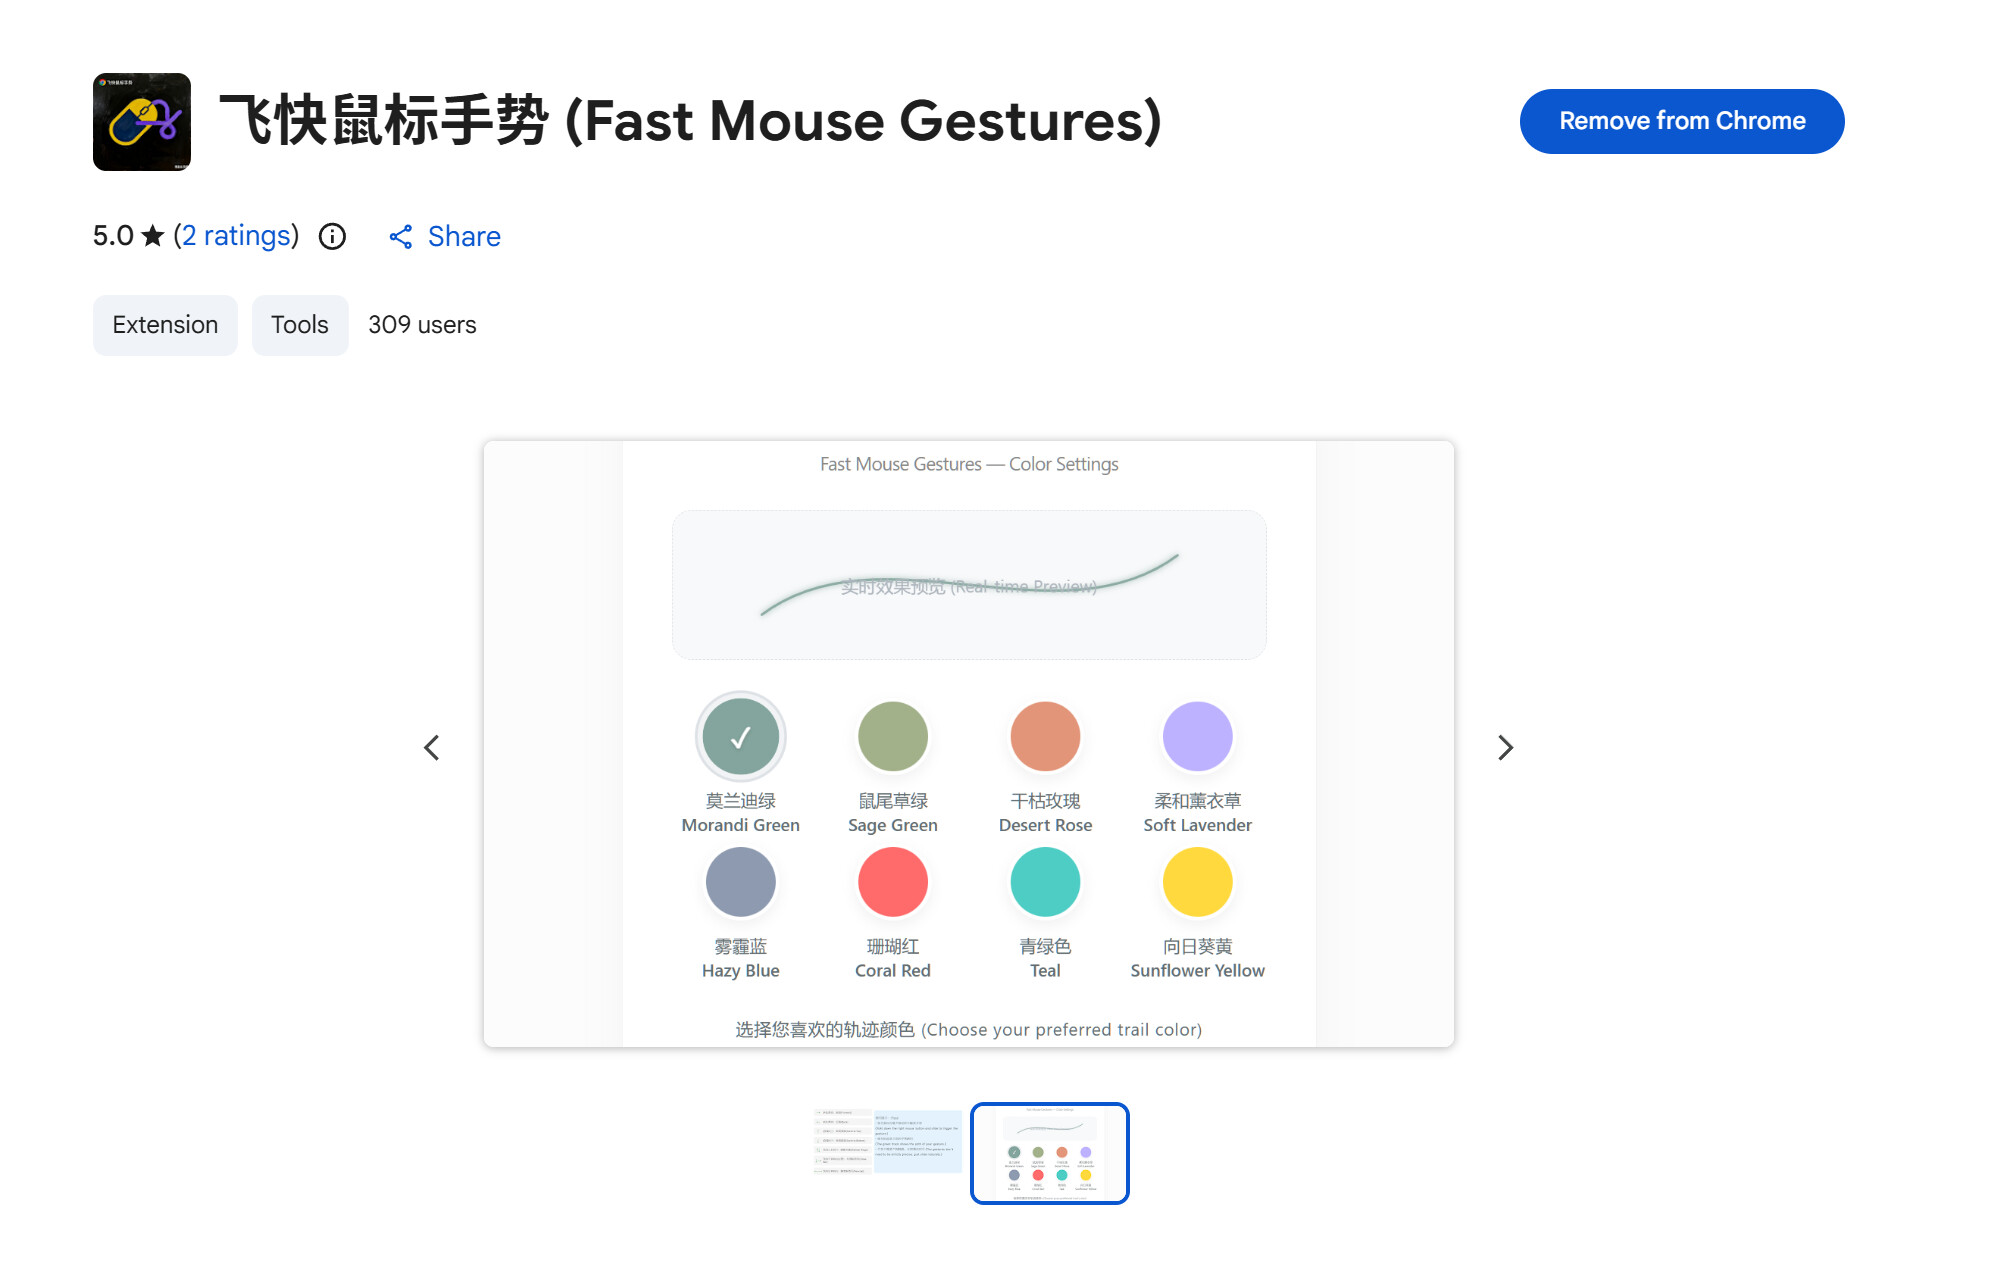
Task: Click the 'Sunflower Yellow' label text
Action: (x=1197, y=971)
